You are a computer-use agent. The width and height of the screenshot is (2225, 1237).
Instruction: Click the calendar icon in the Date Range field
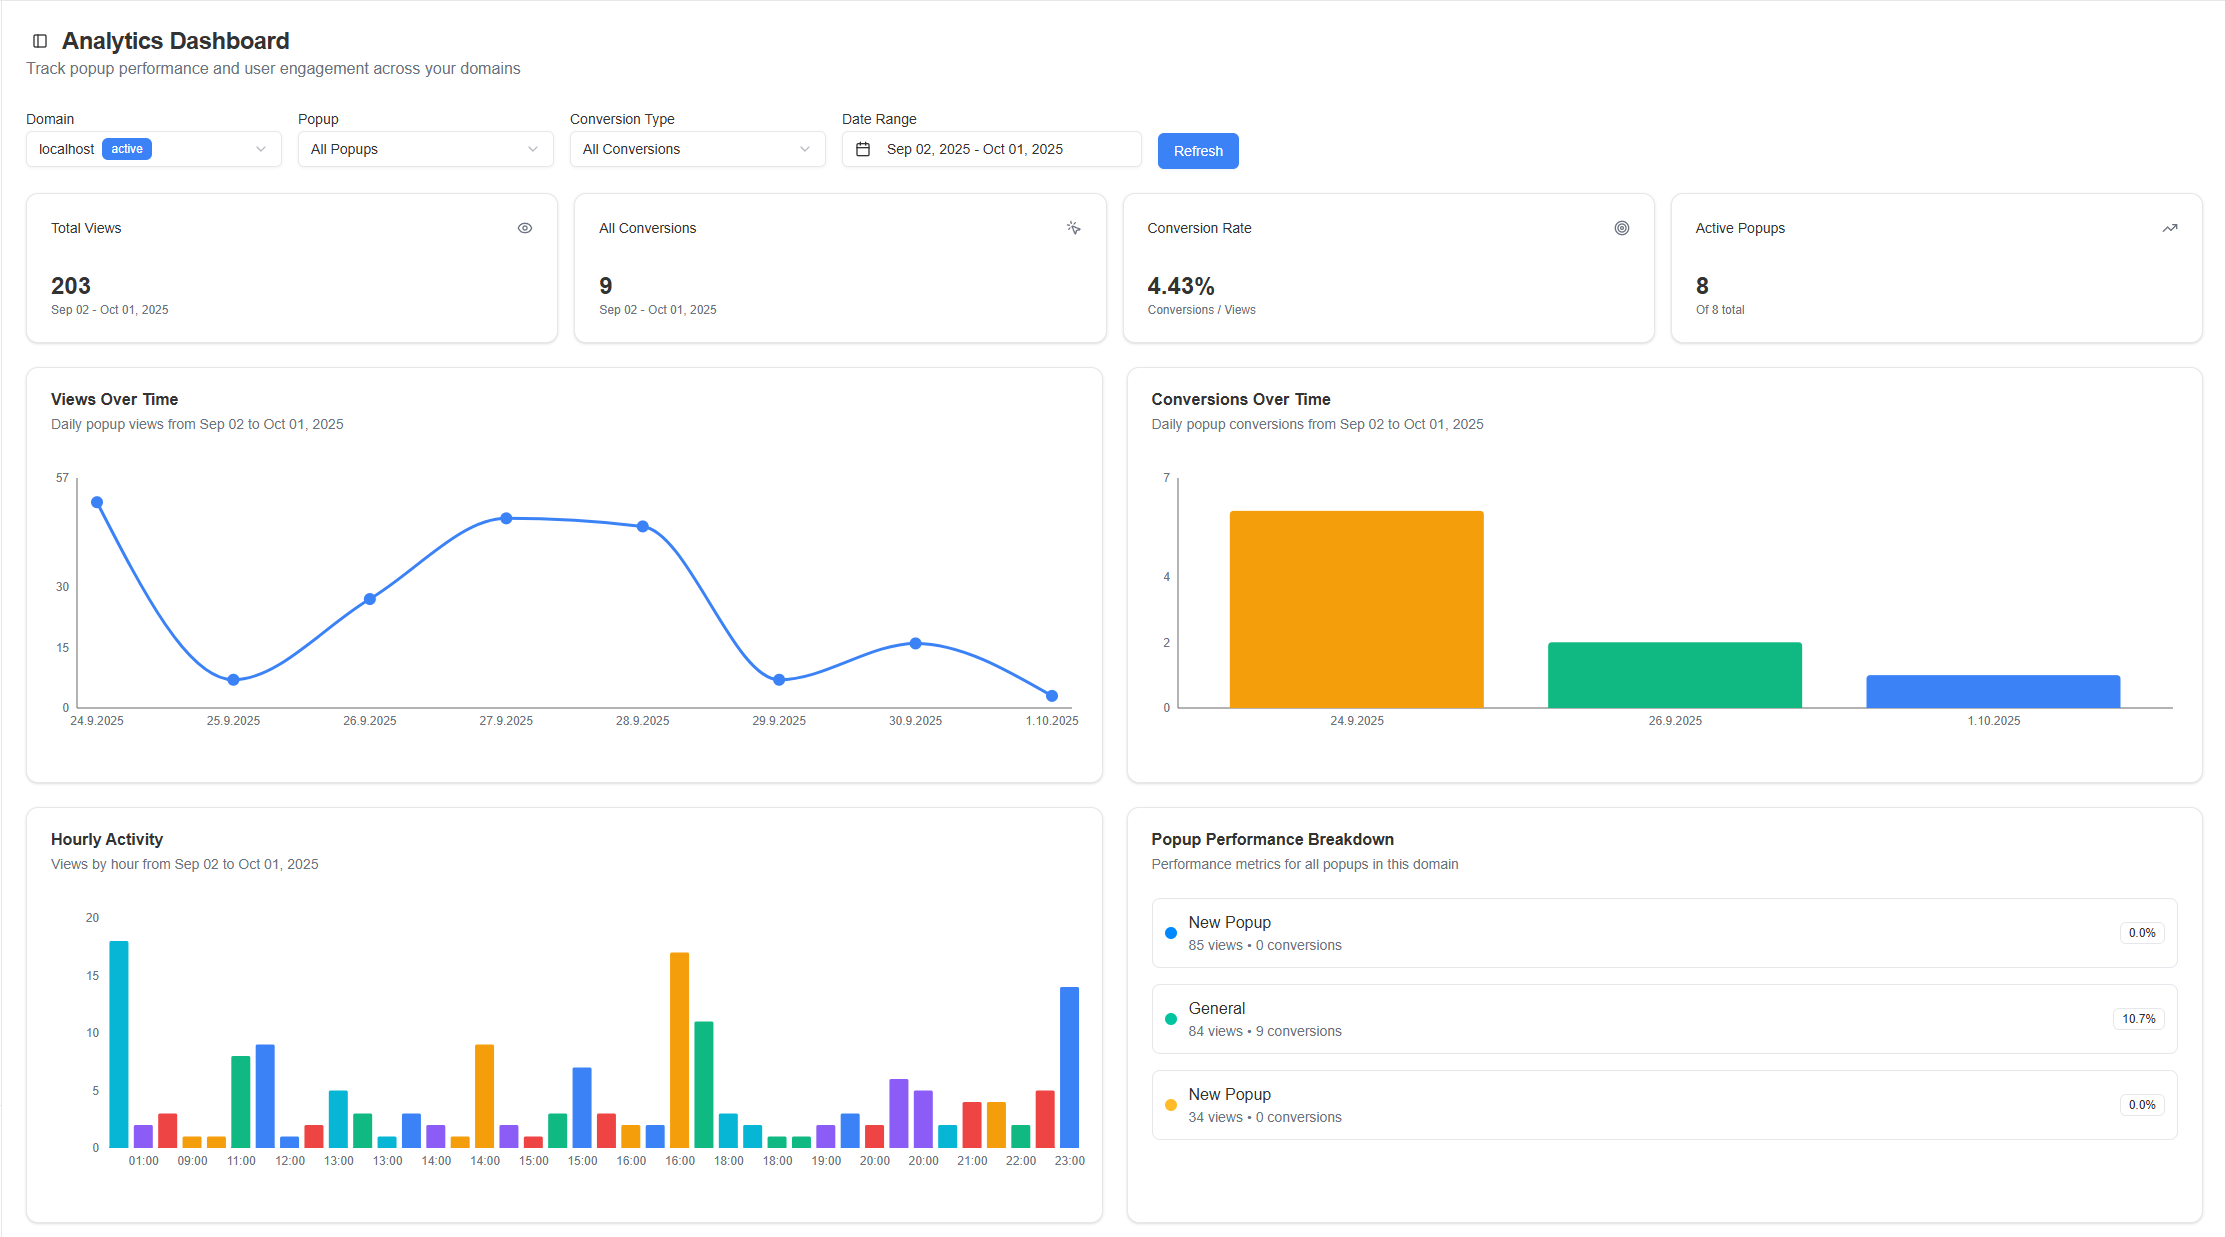(864, 148)
